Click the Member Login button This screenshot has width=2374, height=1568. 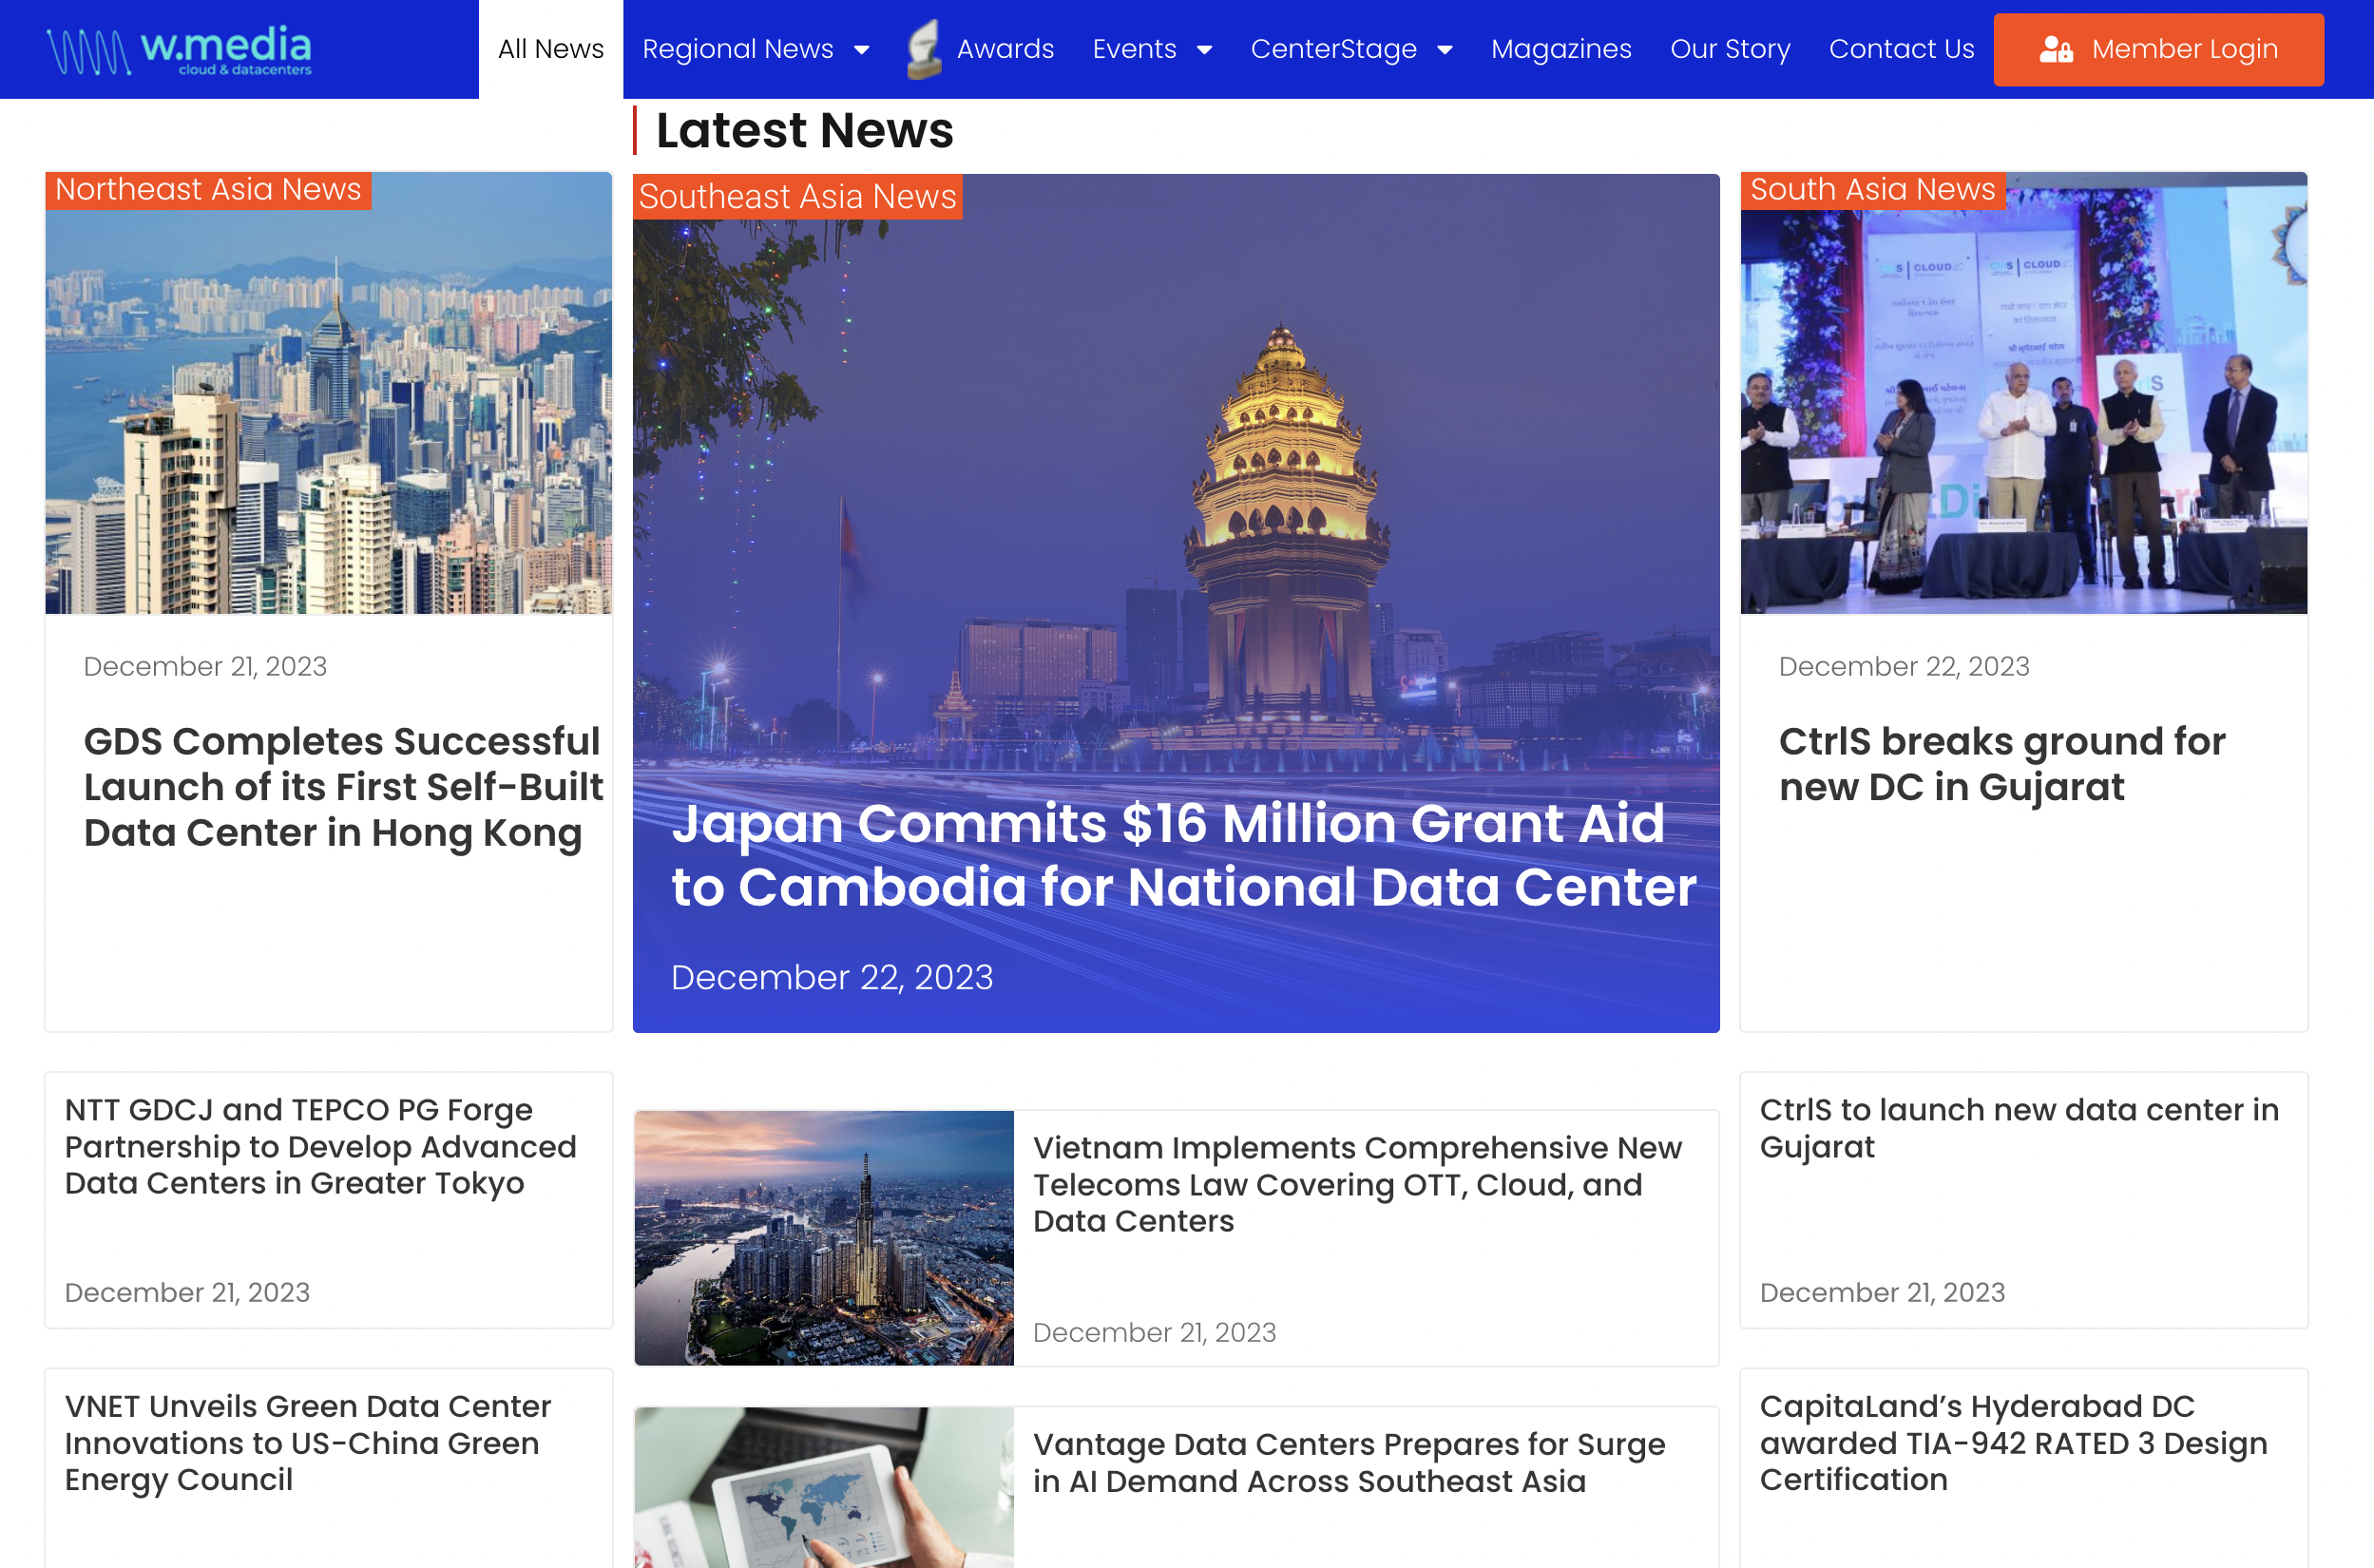point(2158,49)
